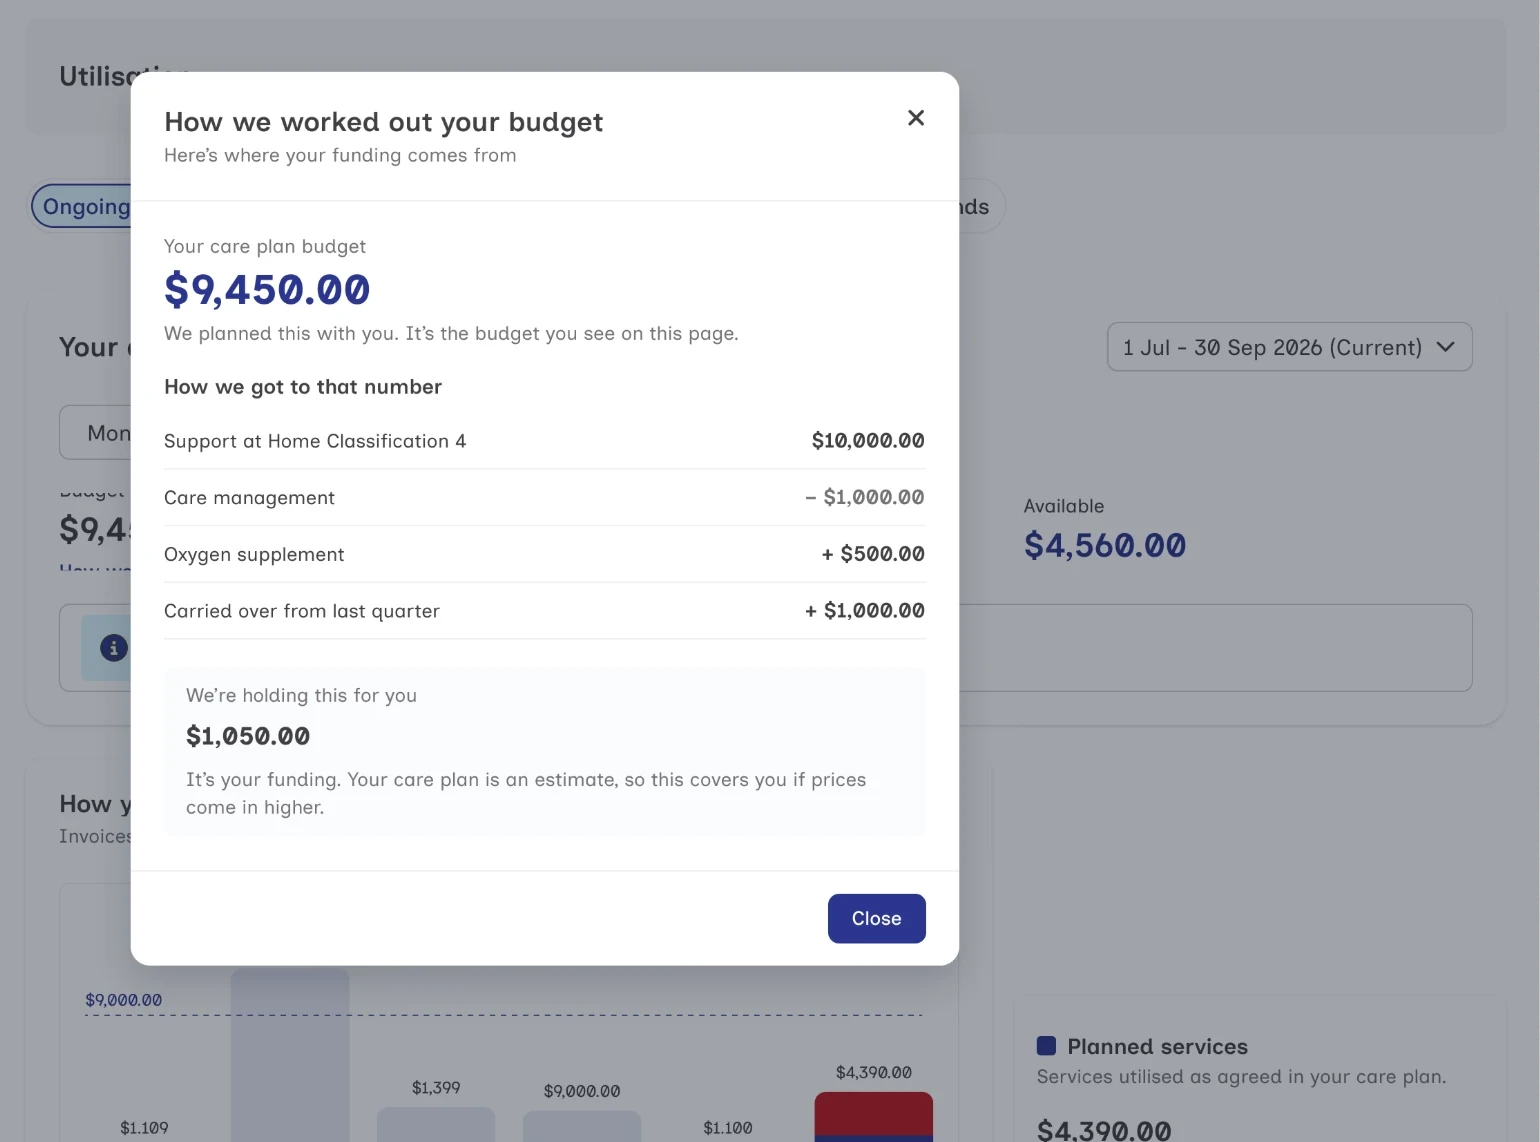Click the $4,390.00 label above the red bar
Screen dimensions: 1540x1142
tap(874, 1072)
